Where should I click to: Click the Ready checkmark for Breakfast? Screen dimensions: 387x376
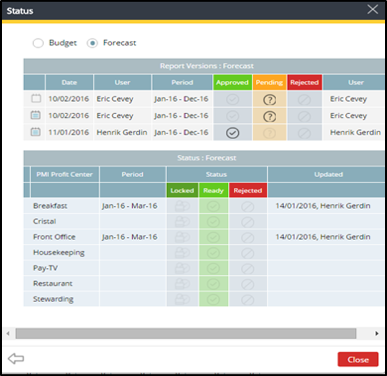[213, 206]
